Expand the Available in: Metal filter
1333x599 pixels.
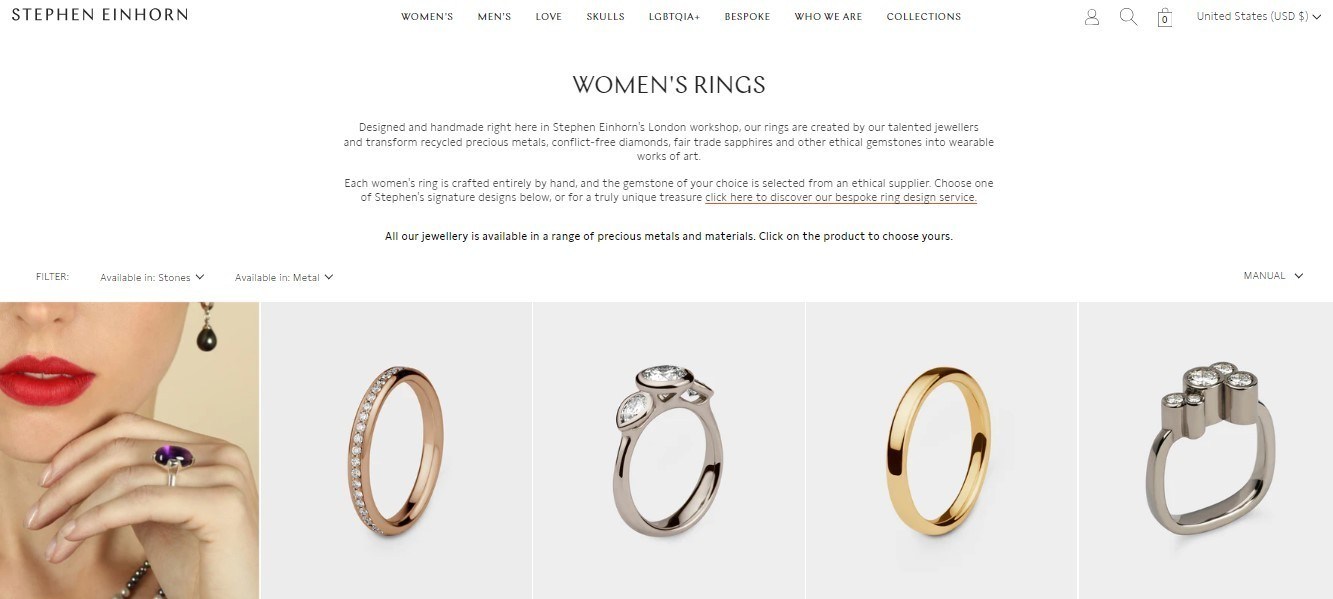(x=284, y=277)
